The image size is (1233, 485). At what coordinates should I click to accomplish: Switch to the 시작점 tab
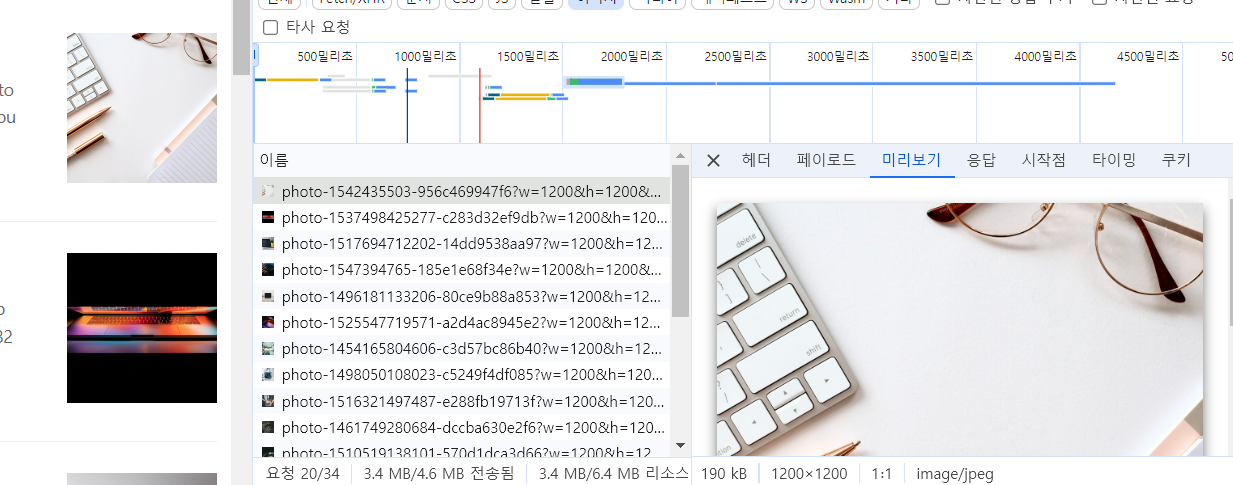tap(1043, 160)
